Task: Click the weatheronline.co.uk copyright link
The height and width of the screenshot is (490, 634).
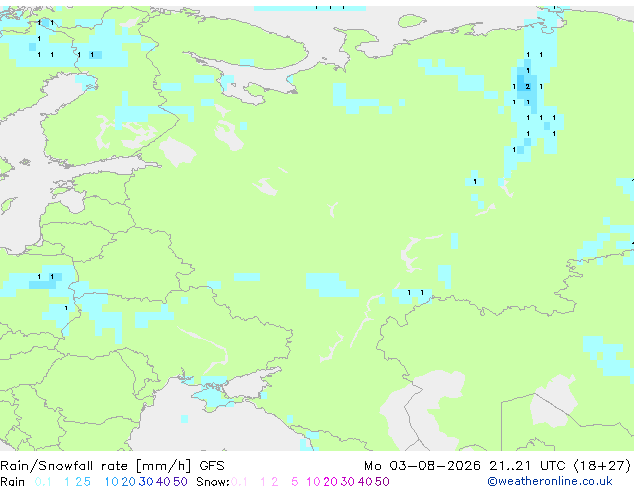Action: 550,481
